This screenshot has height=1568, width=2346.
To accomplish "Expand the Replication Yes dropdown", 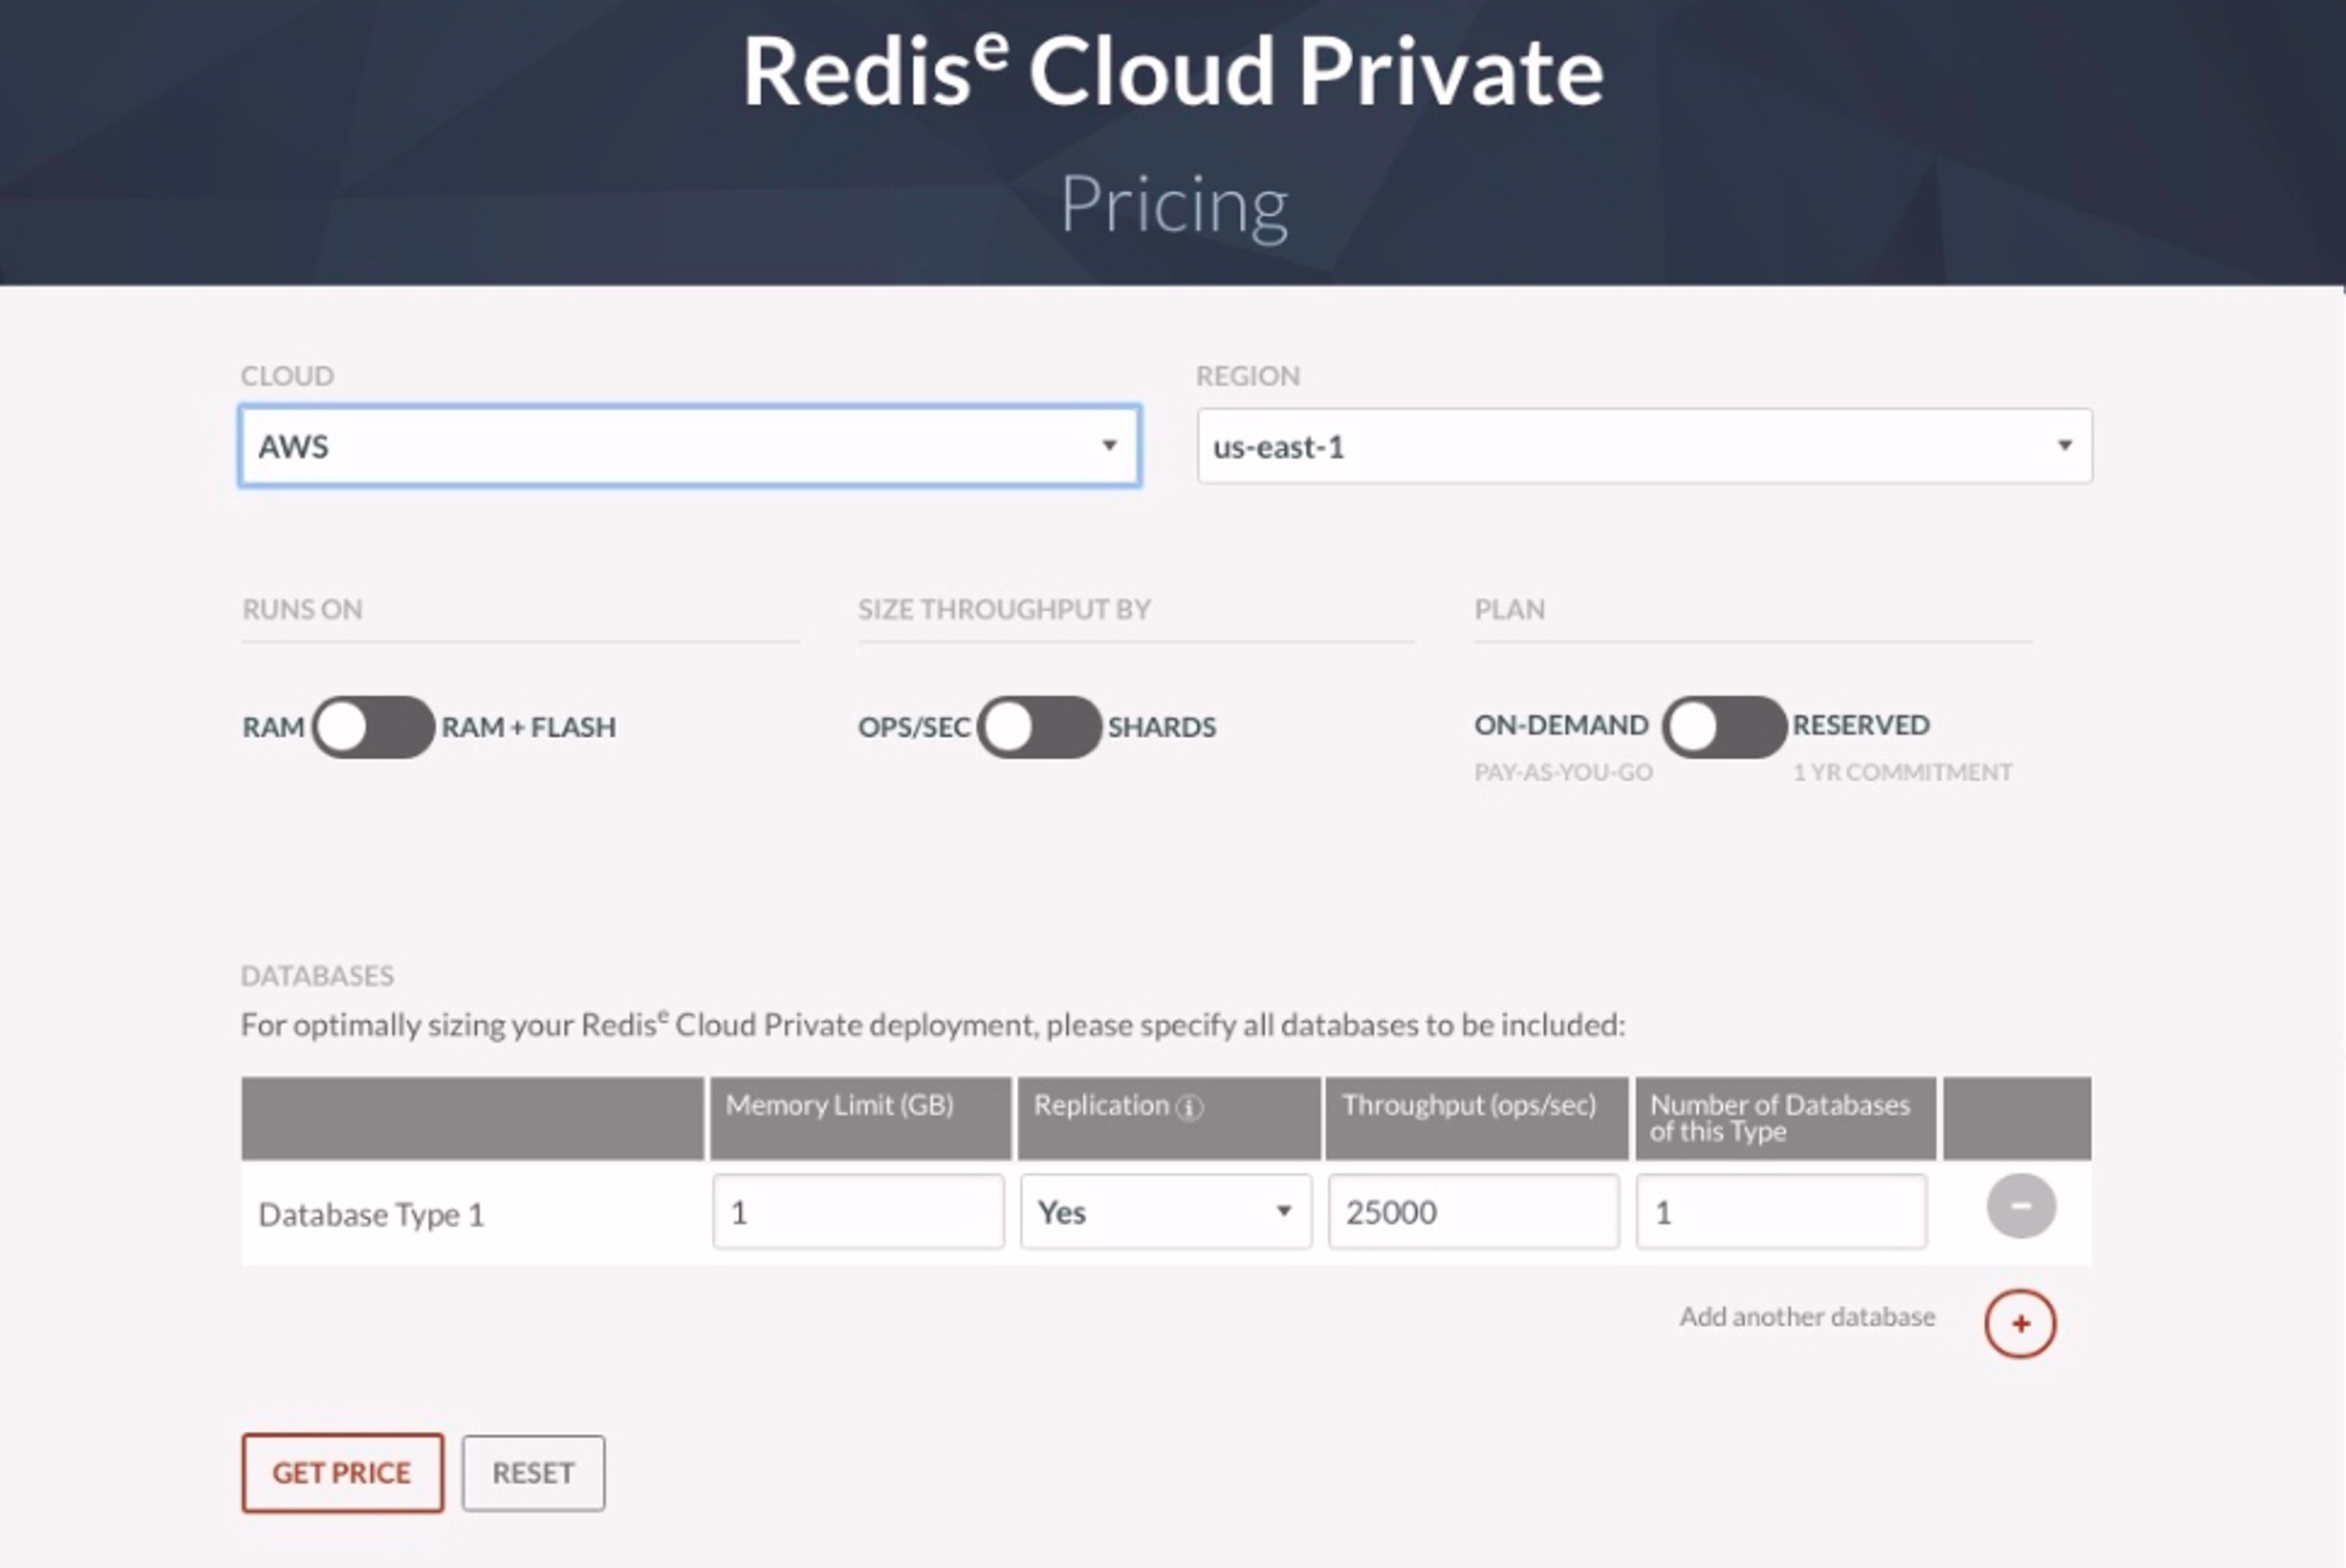I will tap(1165, 1212).
